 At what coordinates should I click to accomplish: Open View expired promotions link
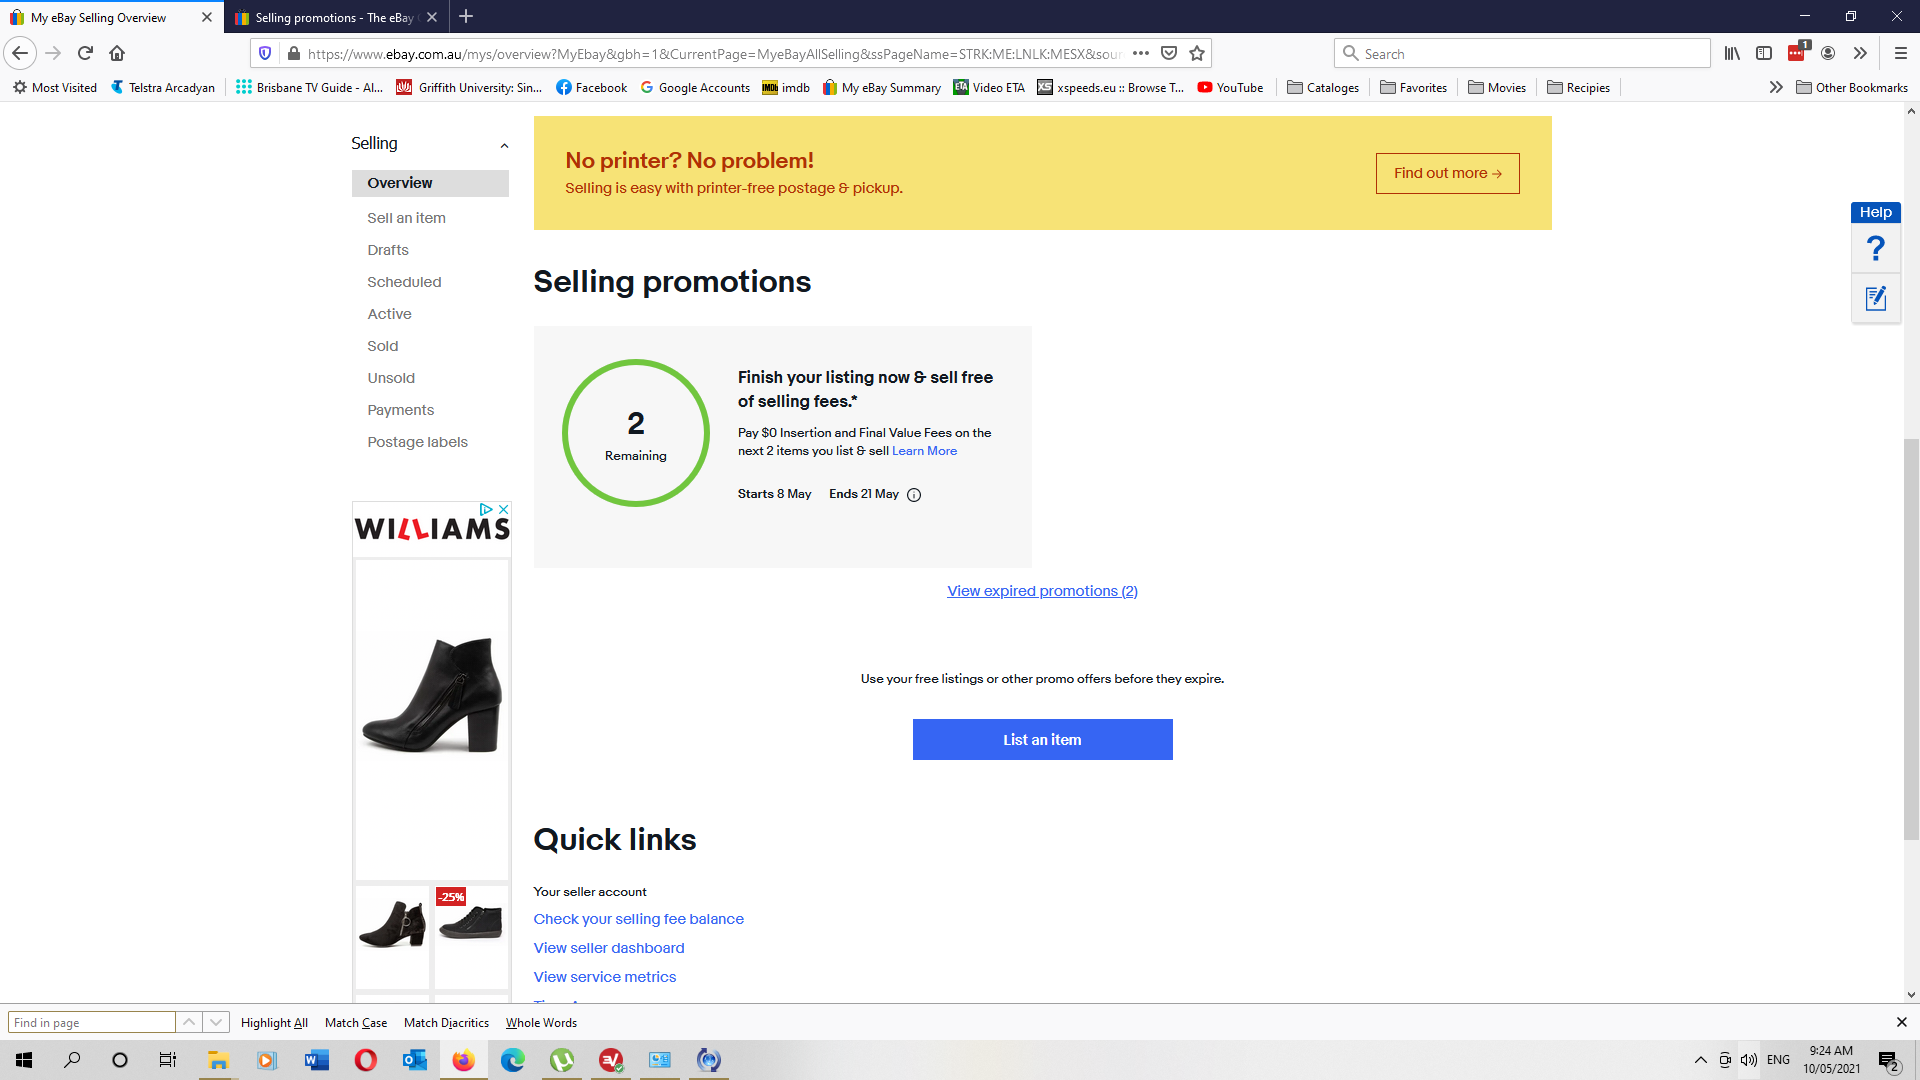(1042, 591)
